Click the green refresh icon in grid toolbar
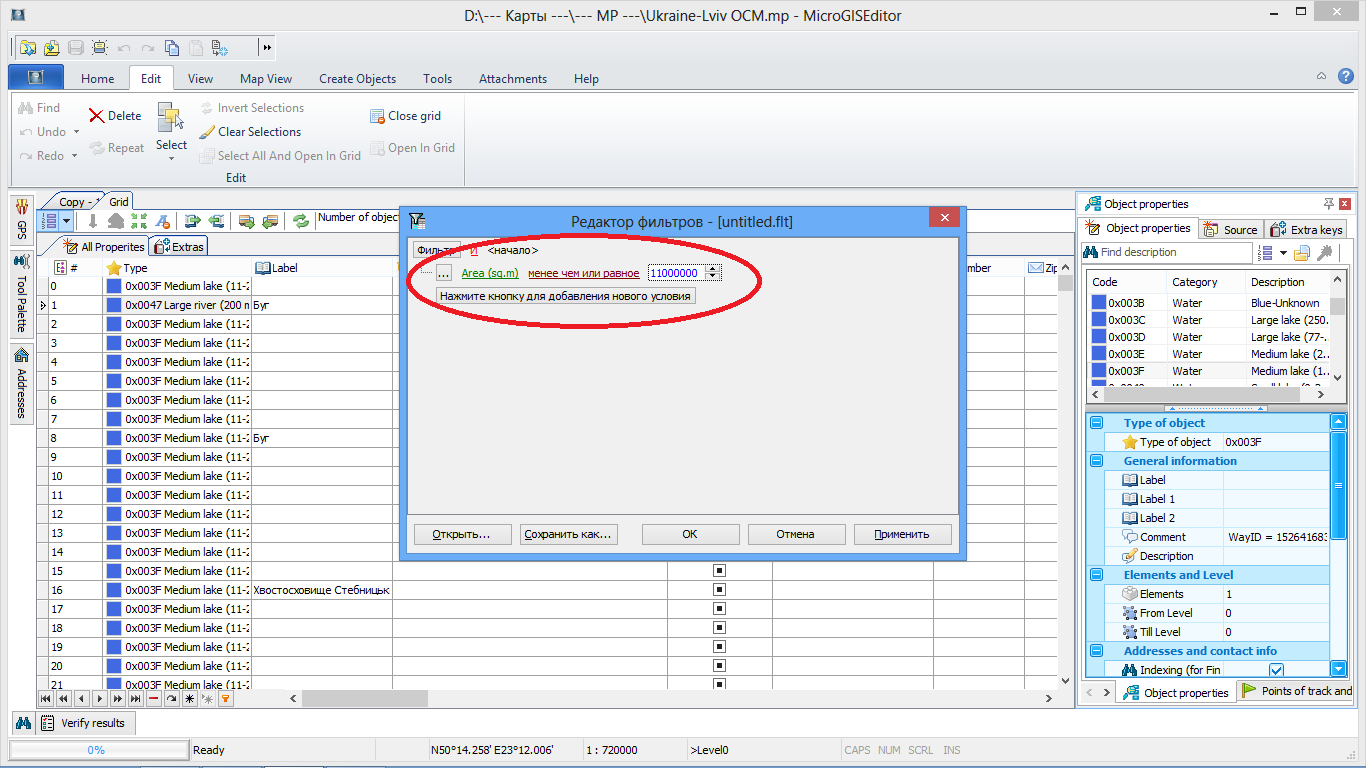Viewport: 1366px width, 768px height. click(x=300, y=221)
